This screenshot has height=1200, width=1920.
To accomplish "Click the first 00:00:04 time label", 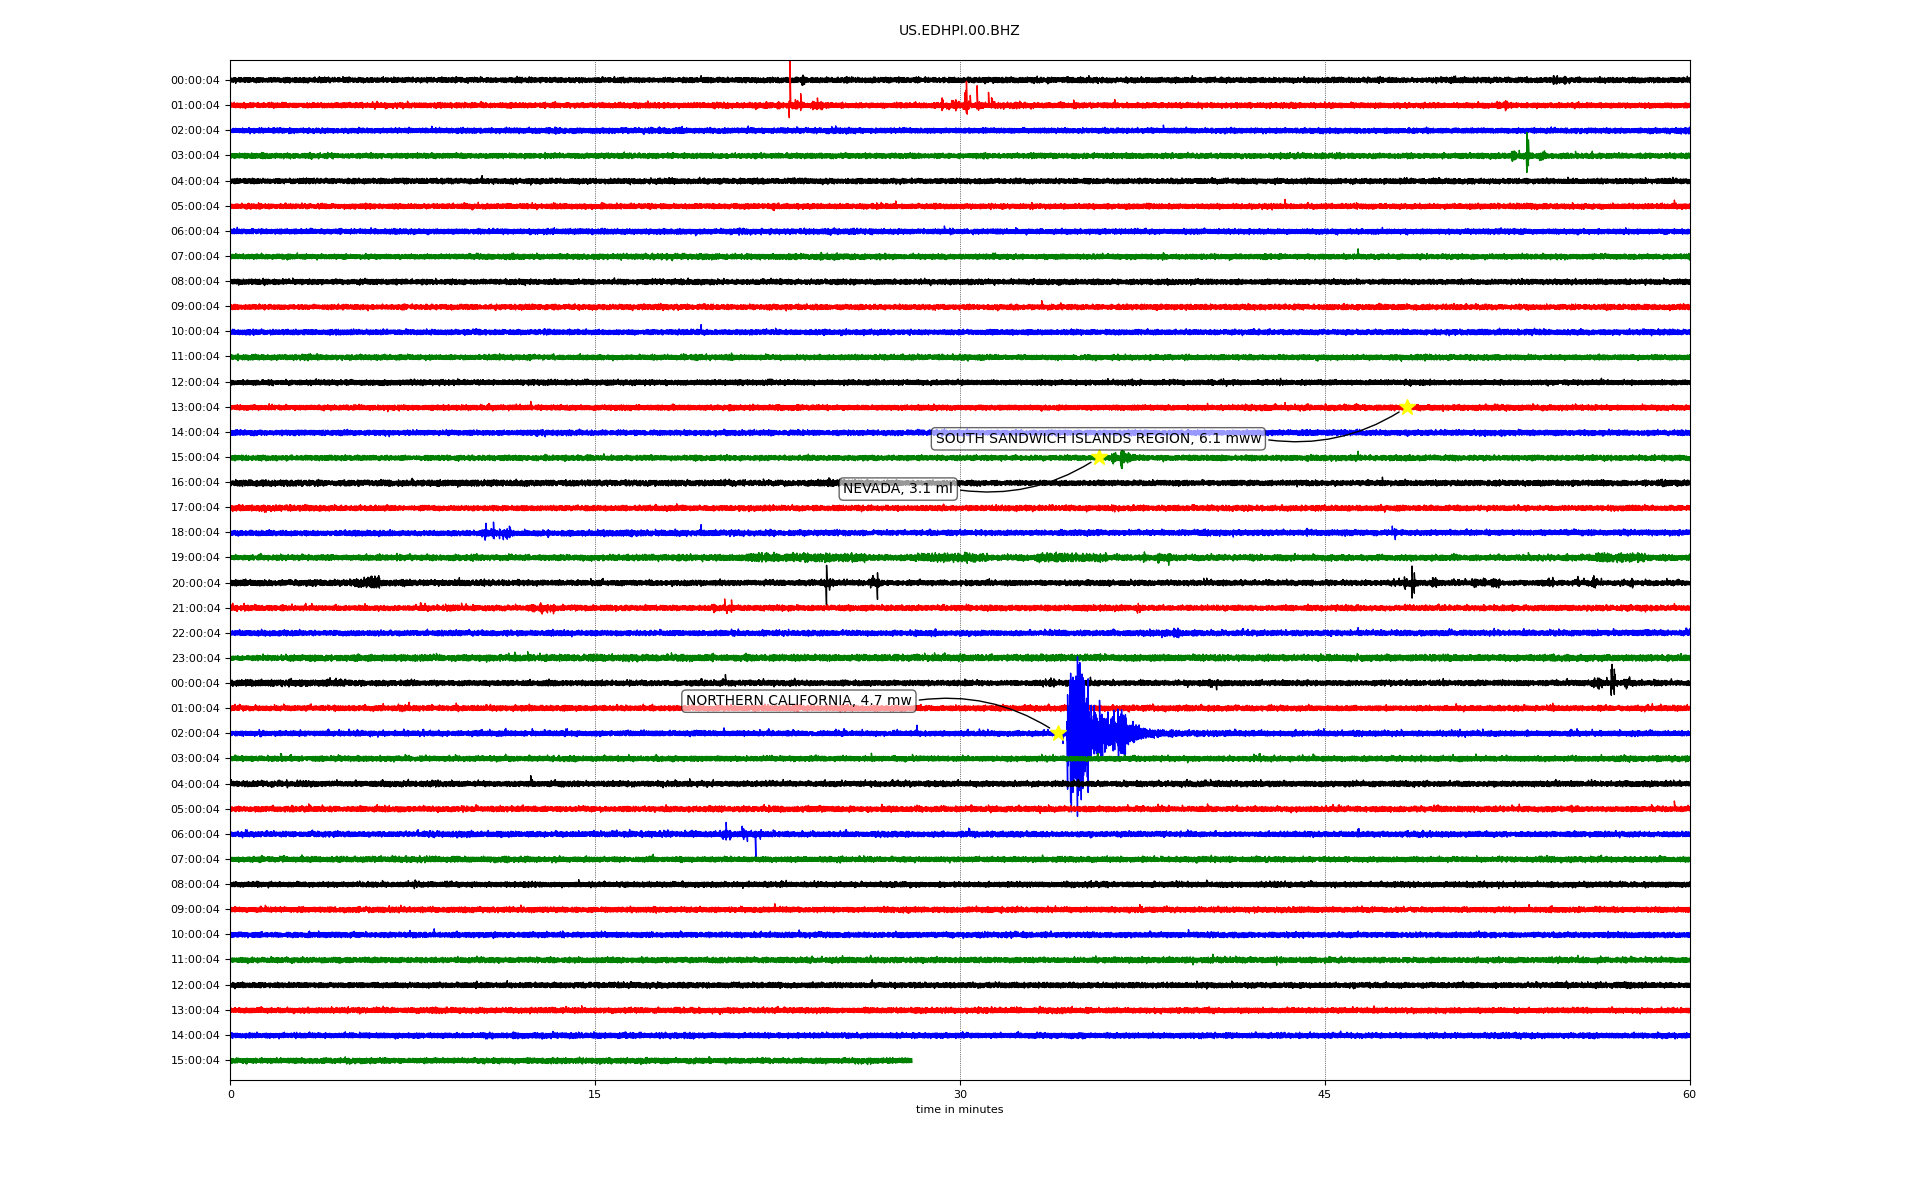I will pos(195,81).
